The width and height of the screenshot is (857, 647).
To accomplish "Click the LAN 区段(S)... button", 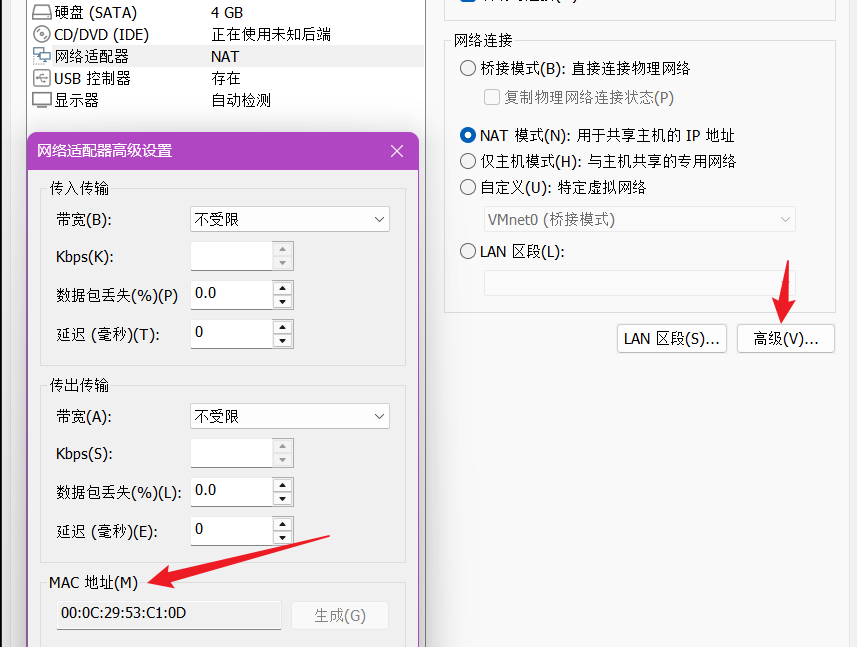I will [x=671, y=339].
